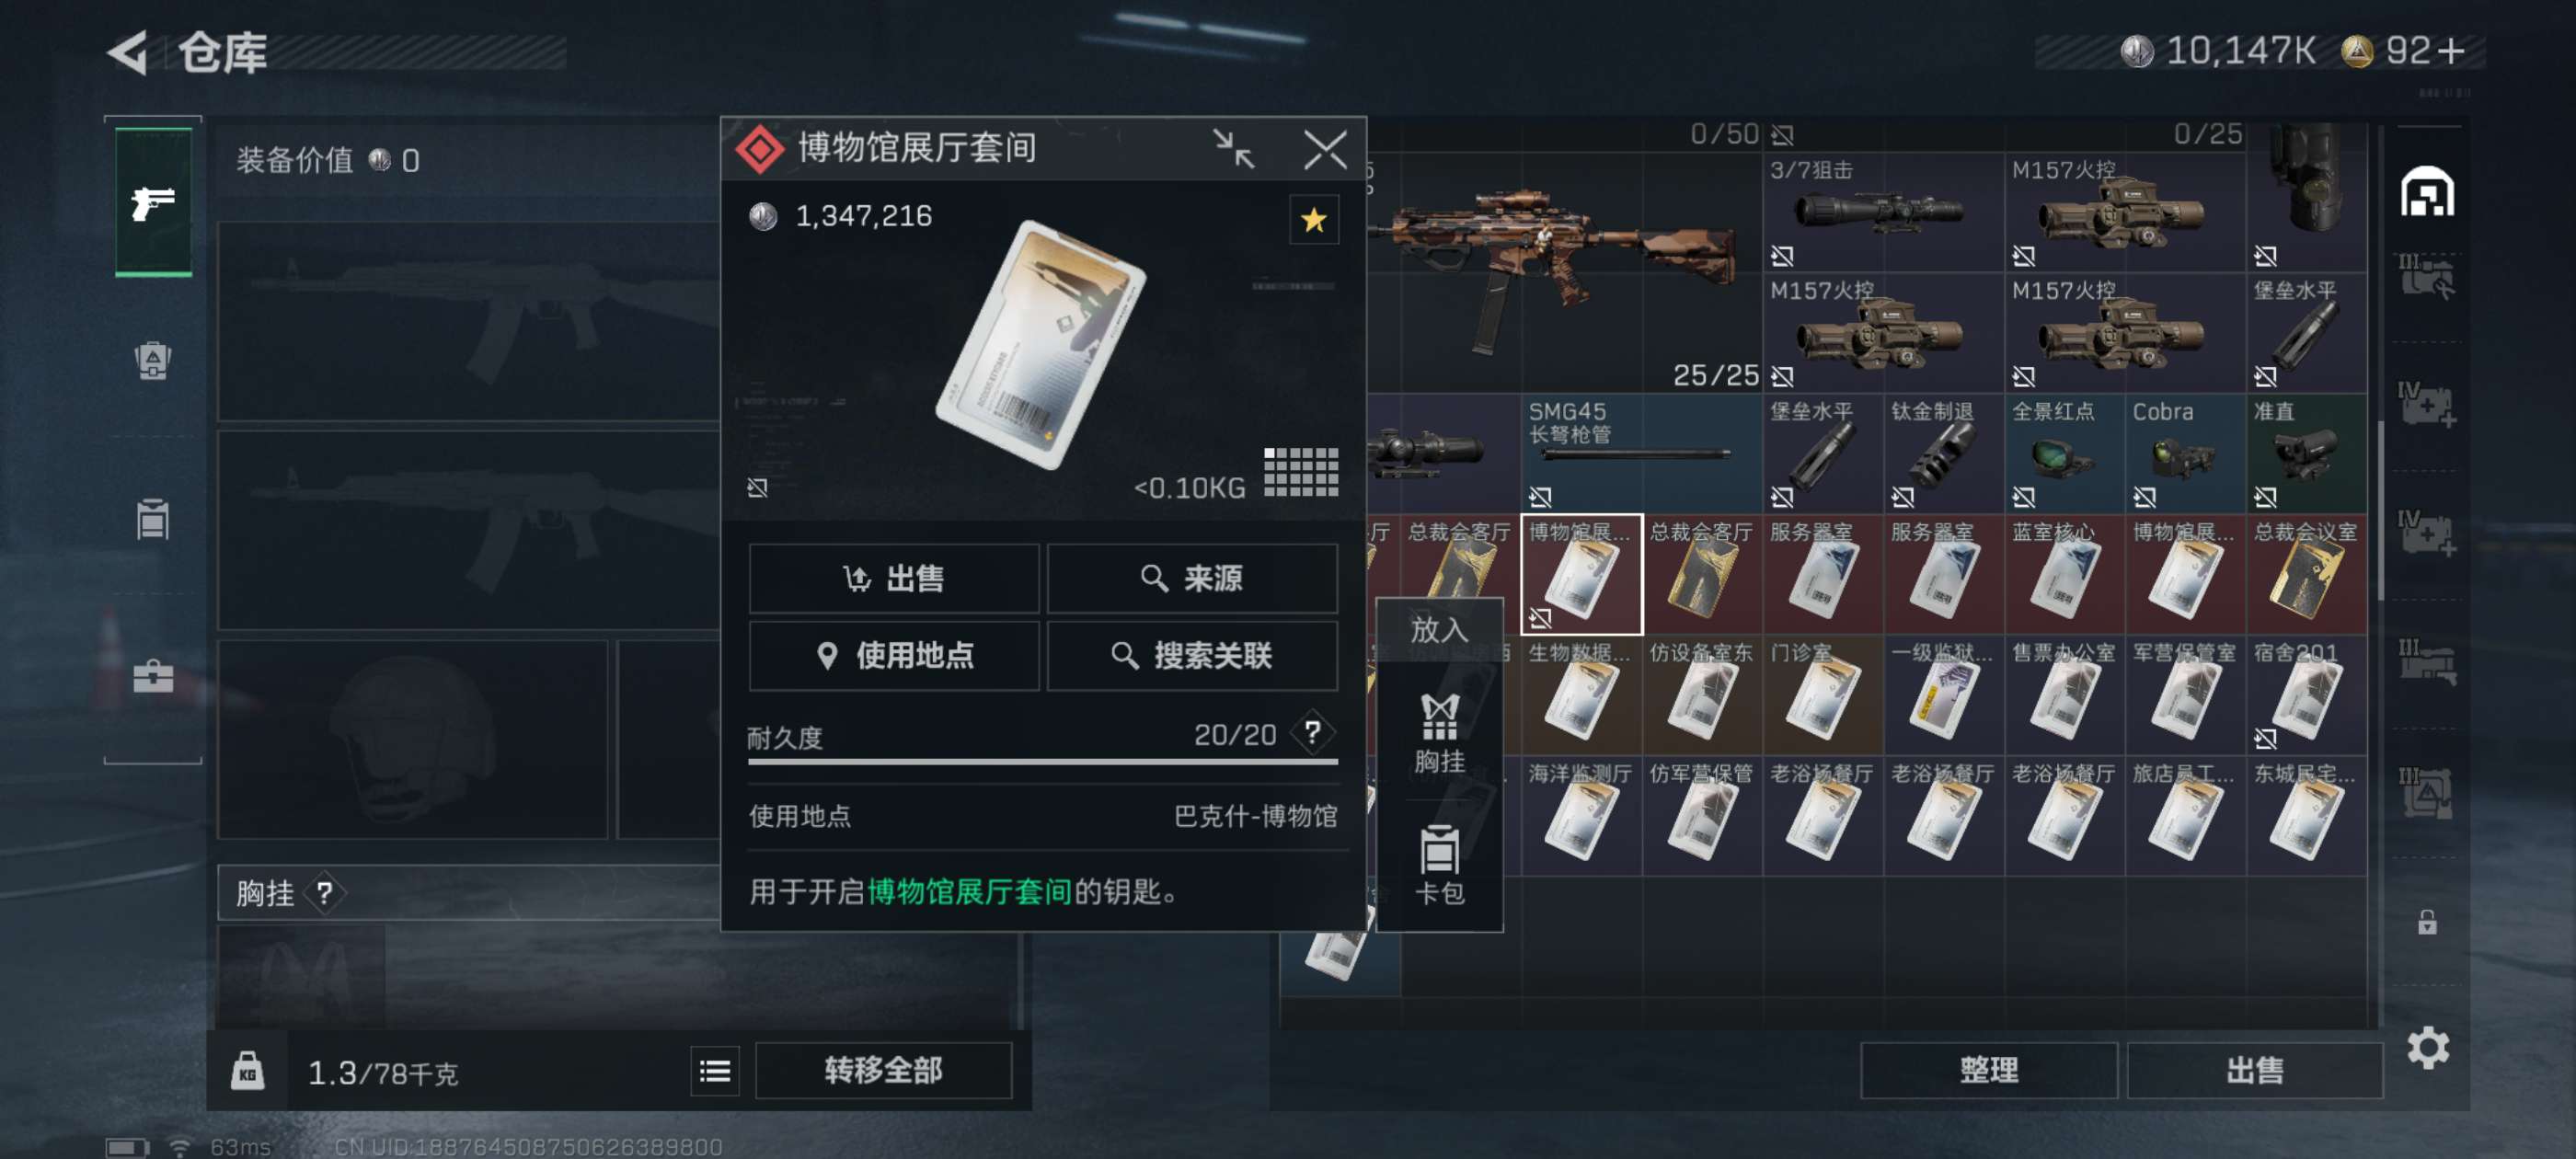Click the 转移全部 transfer all button
Image resolution: width=2576 pixels, height=1159 pixels.
(x=883, y=1070)
